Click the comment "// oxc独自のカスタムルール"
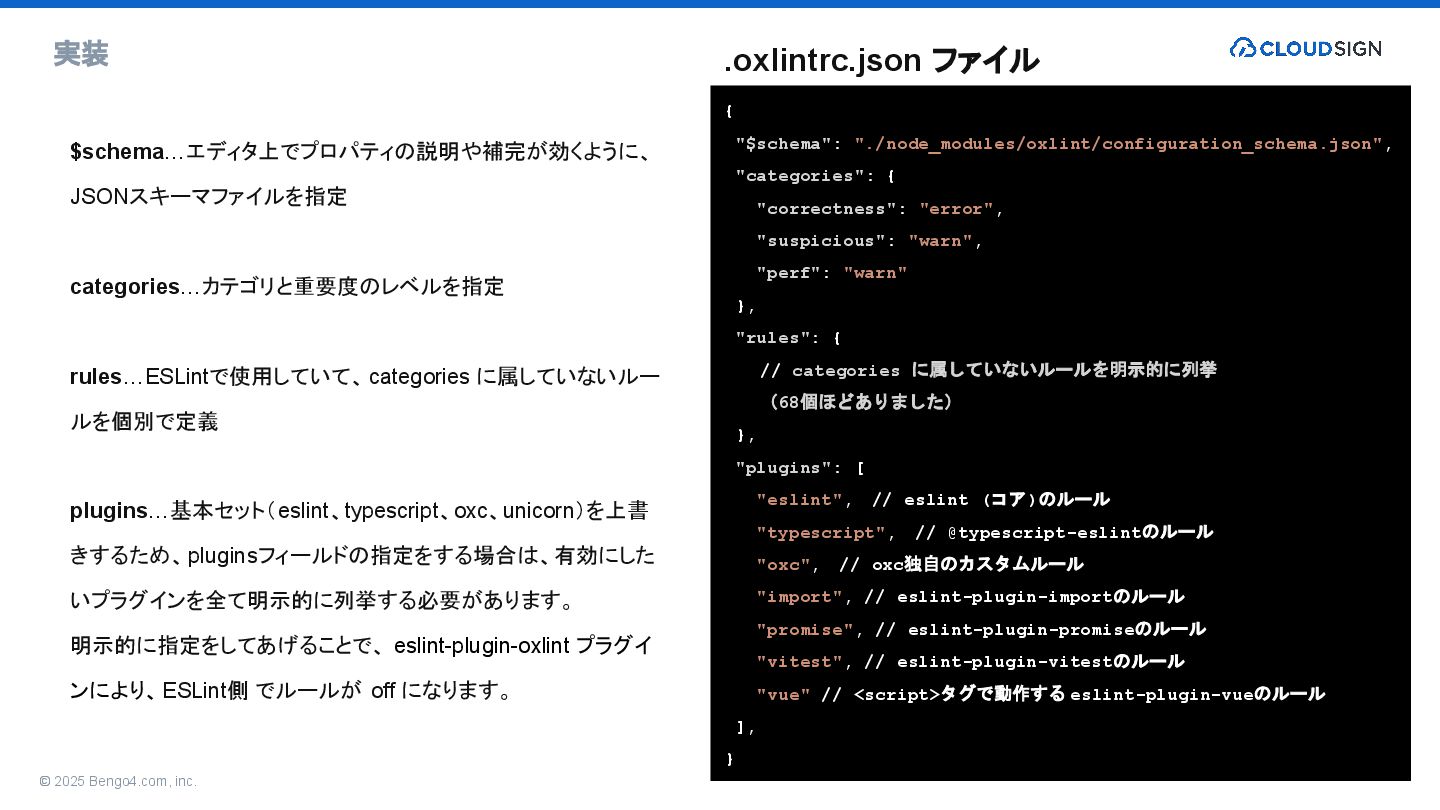This screenshot has width=1440, height=810. pos(961,565)
